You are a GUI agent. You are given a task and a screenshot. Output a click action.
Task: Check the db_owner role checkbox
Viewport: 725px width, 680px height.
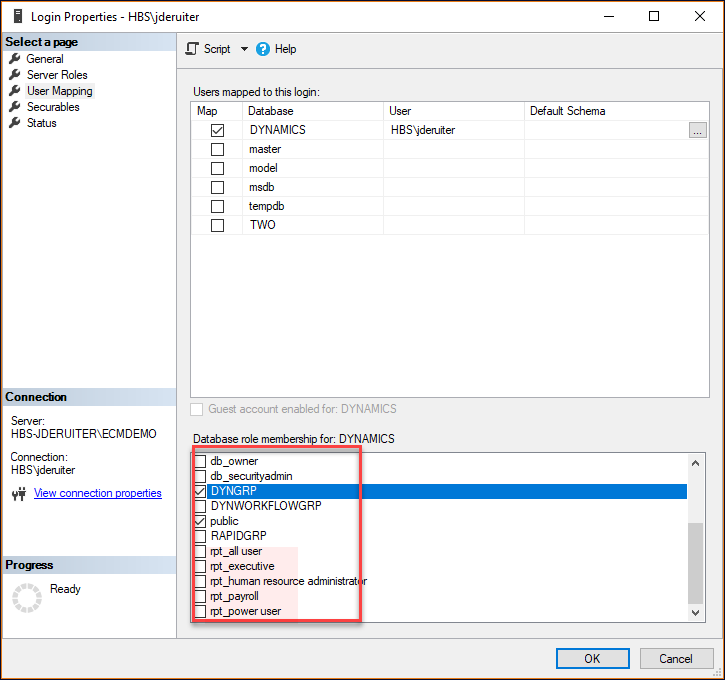click(200, 461)
